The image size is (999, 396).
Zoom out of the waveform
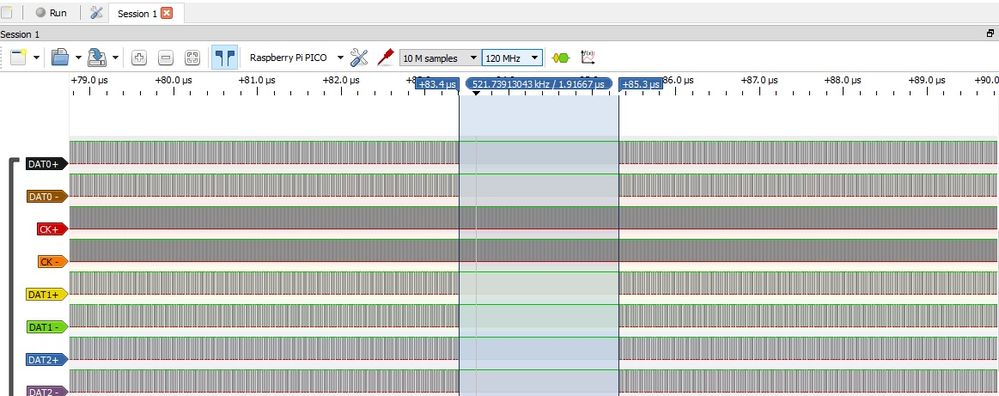pyautogui.click(x=166, y=58)
